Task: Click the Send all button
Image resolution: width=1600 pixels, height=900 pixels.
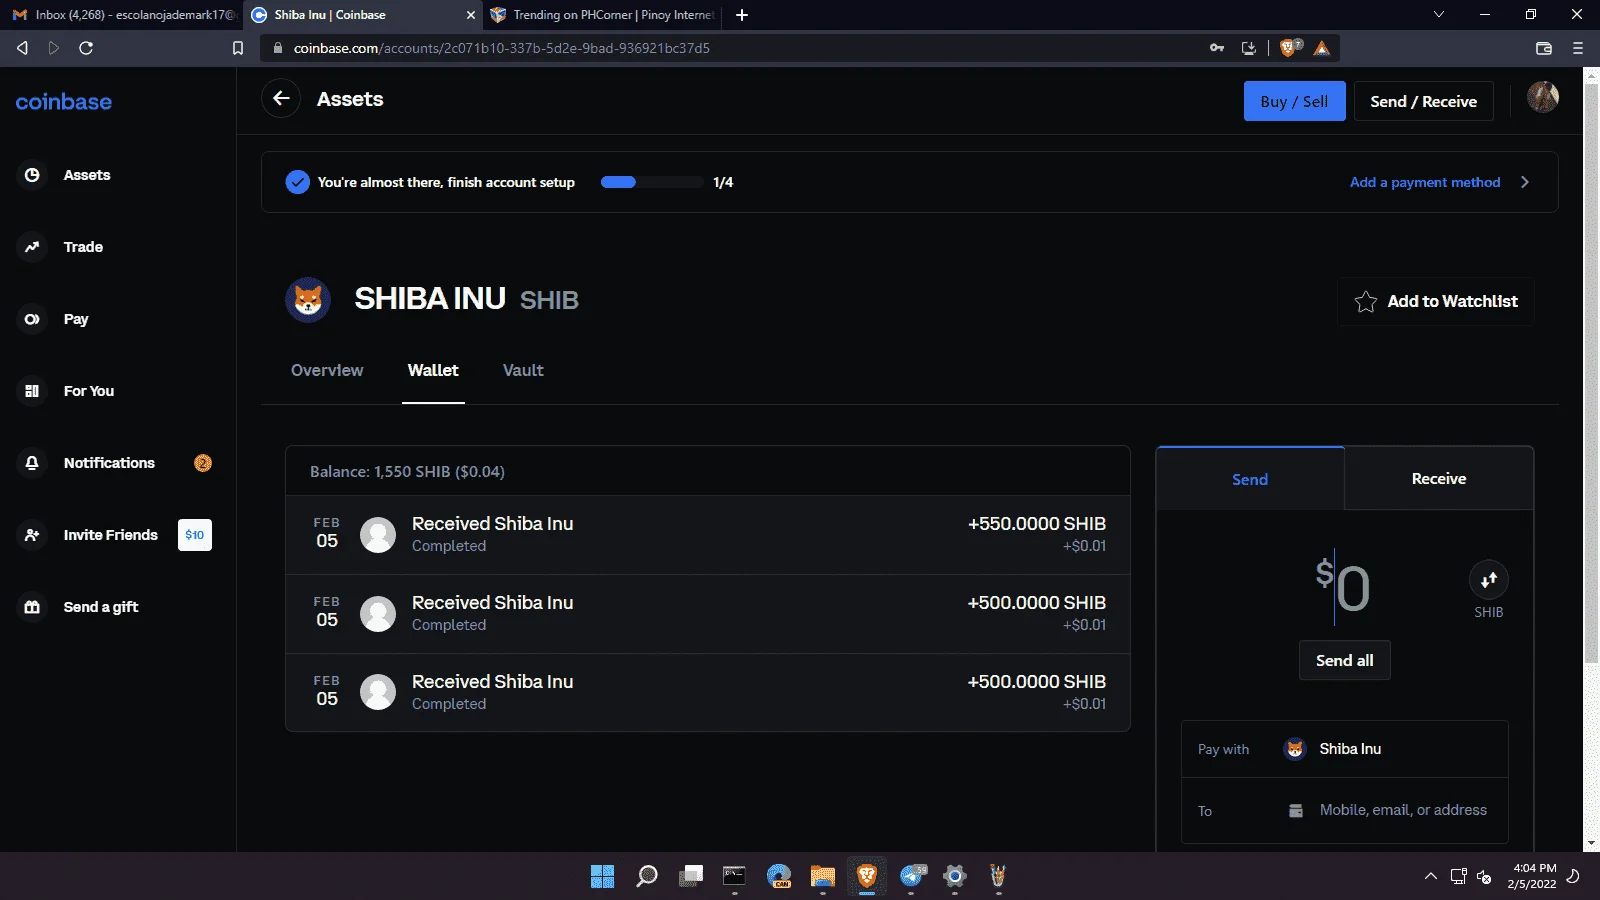Action: (1344, 660)
